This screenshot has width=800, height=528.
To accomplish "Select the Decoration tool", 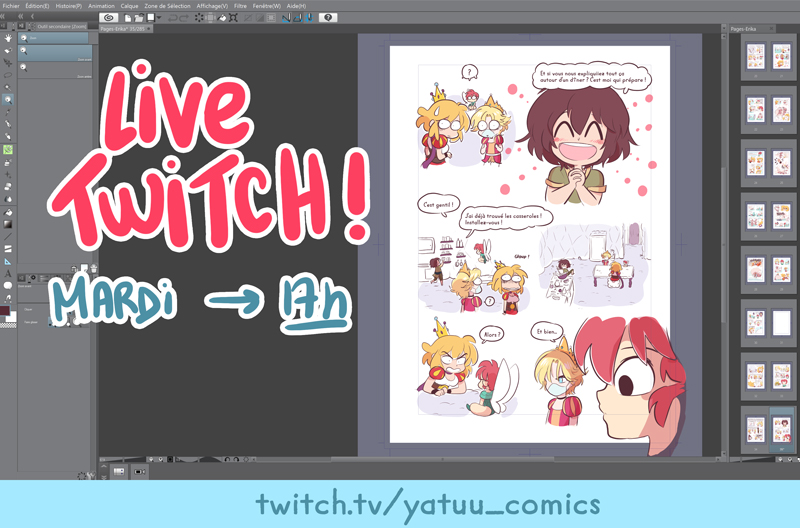I will pos(8,175).
